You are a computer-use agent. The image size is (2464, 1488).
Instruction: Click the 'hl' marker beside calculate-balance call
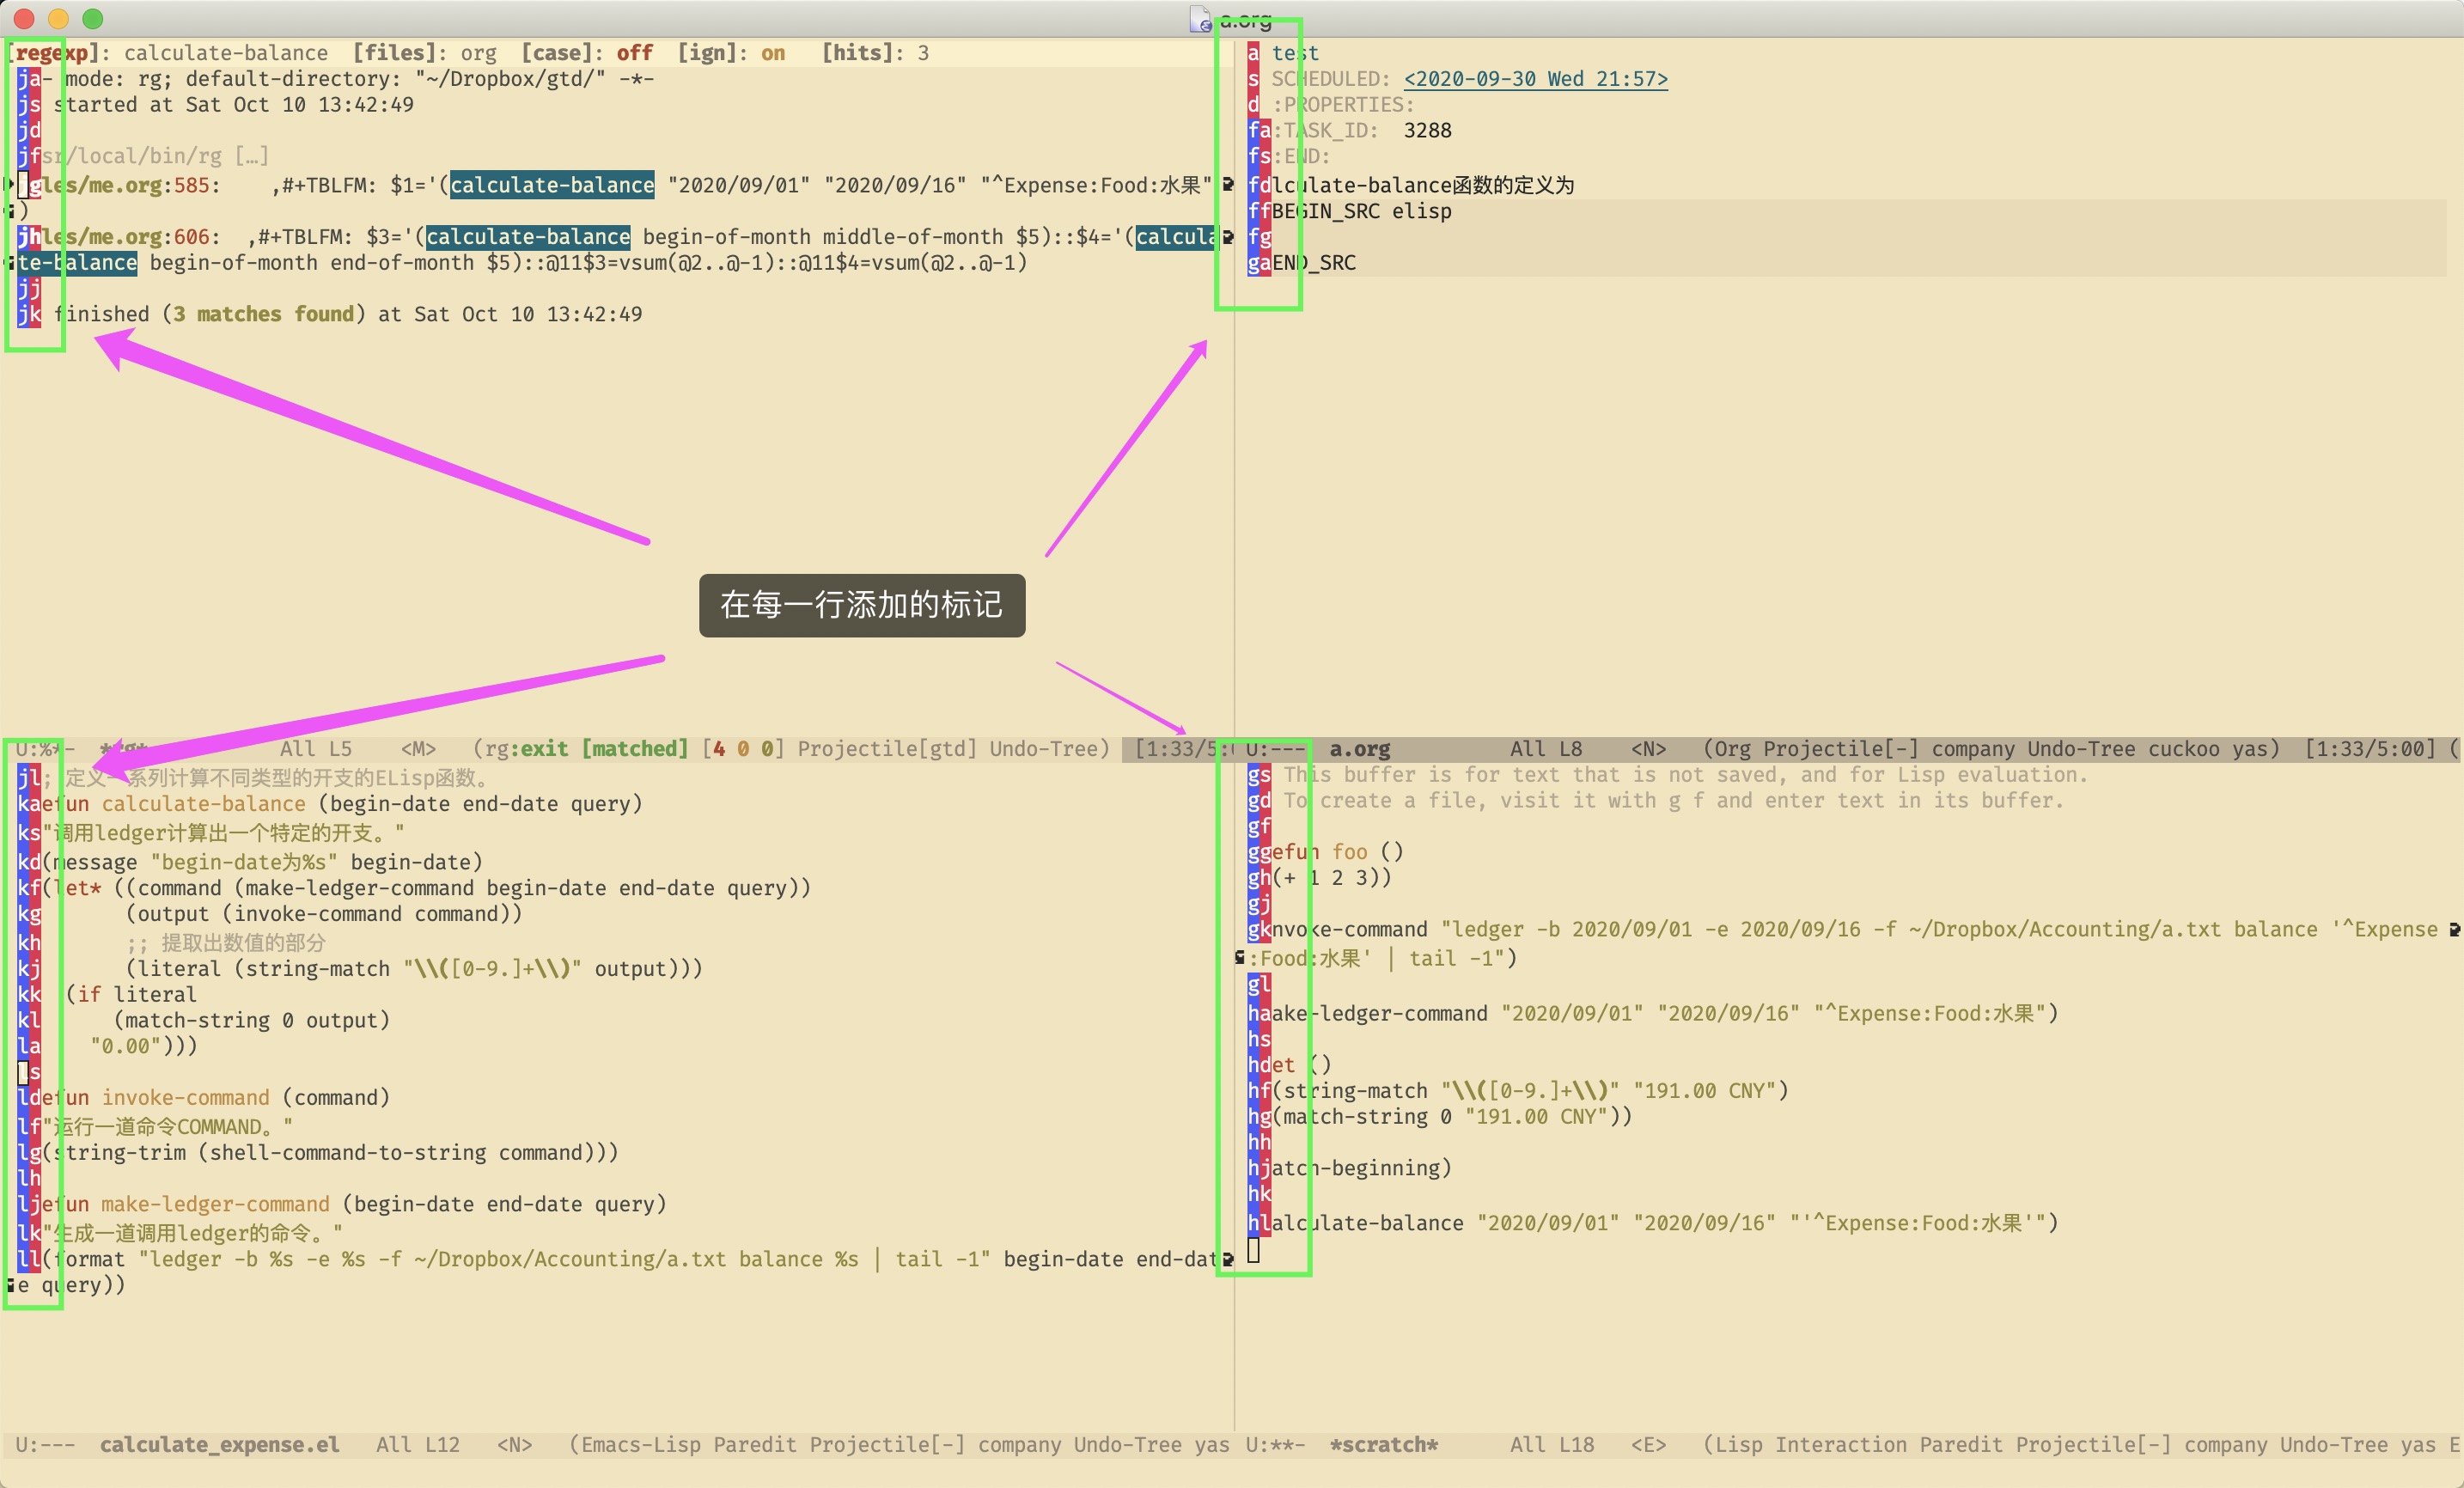point(1259,1223)
